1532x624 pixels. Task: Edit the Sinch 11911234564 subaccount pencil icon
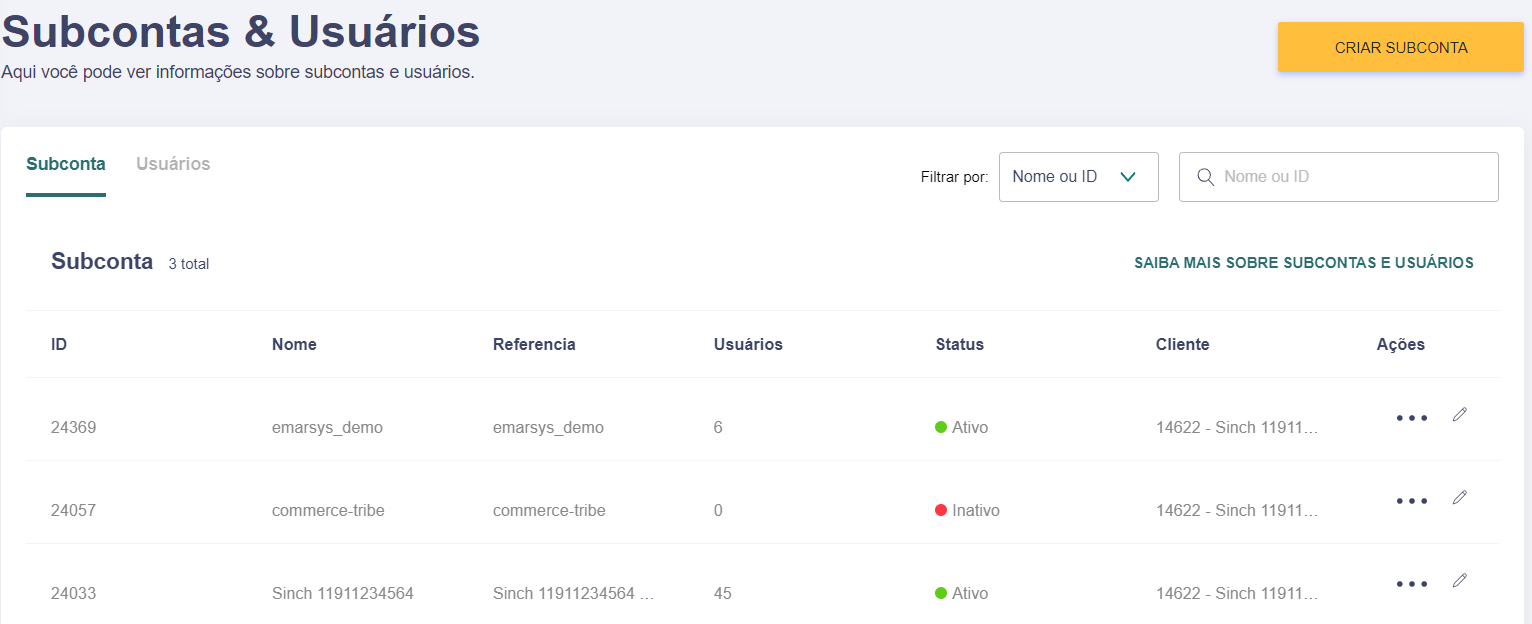1460,580
